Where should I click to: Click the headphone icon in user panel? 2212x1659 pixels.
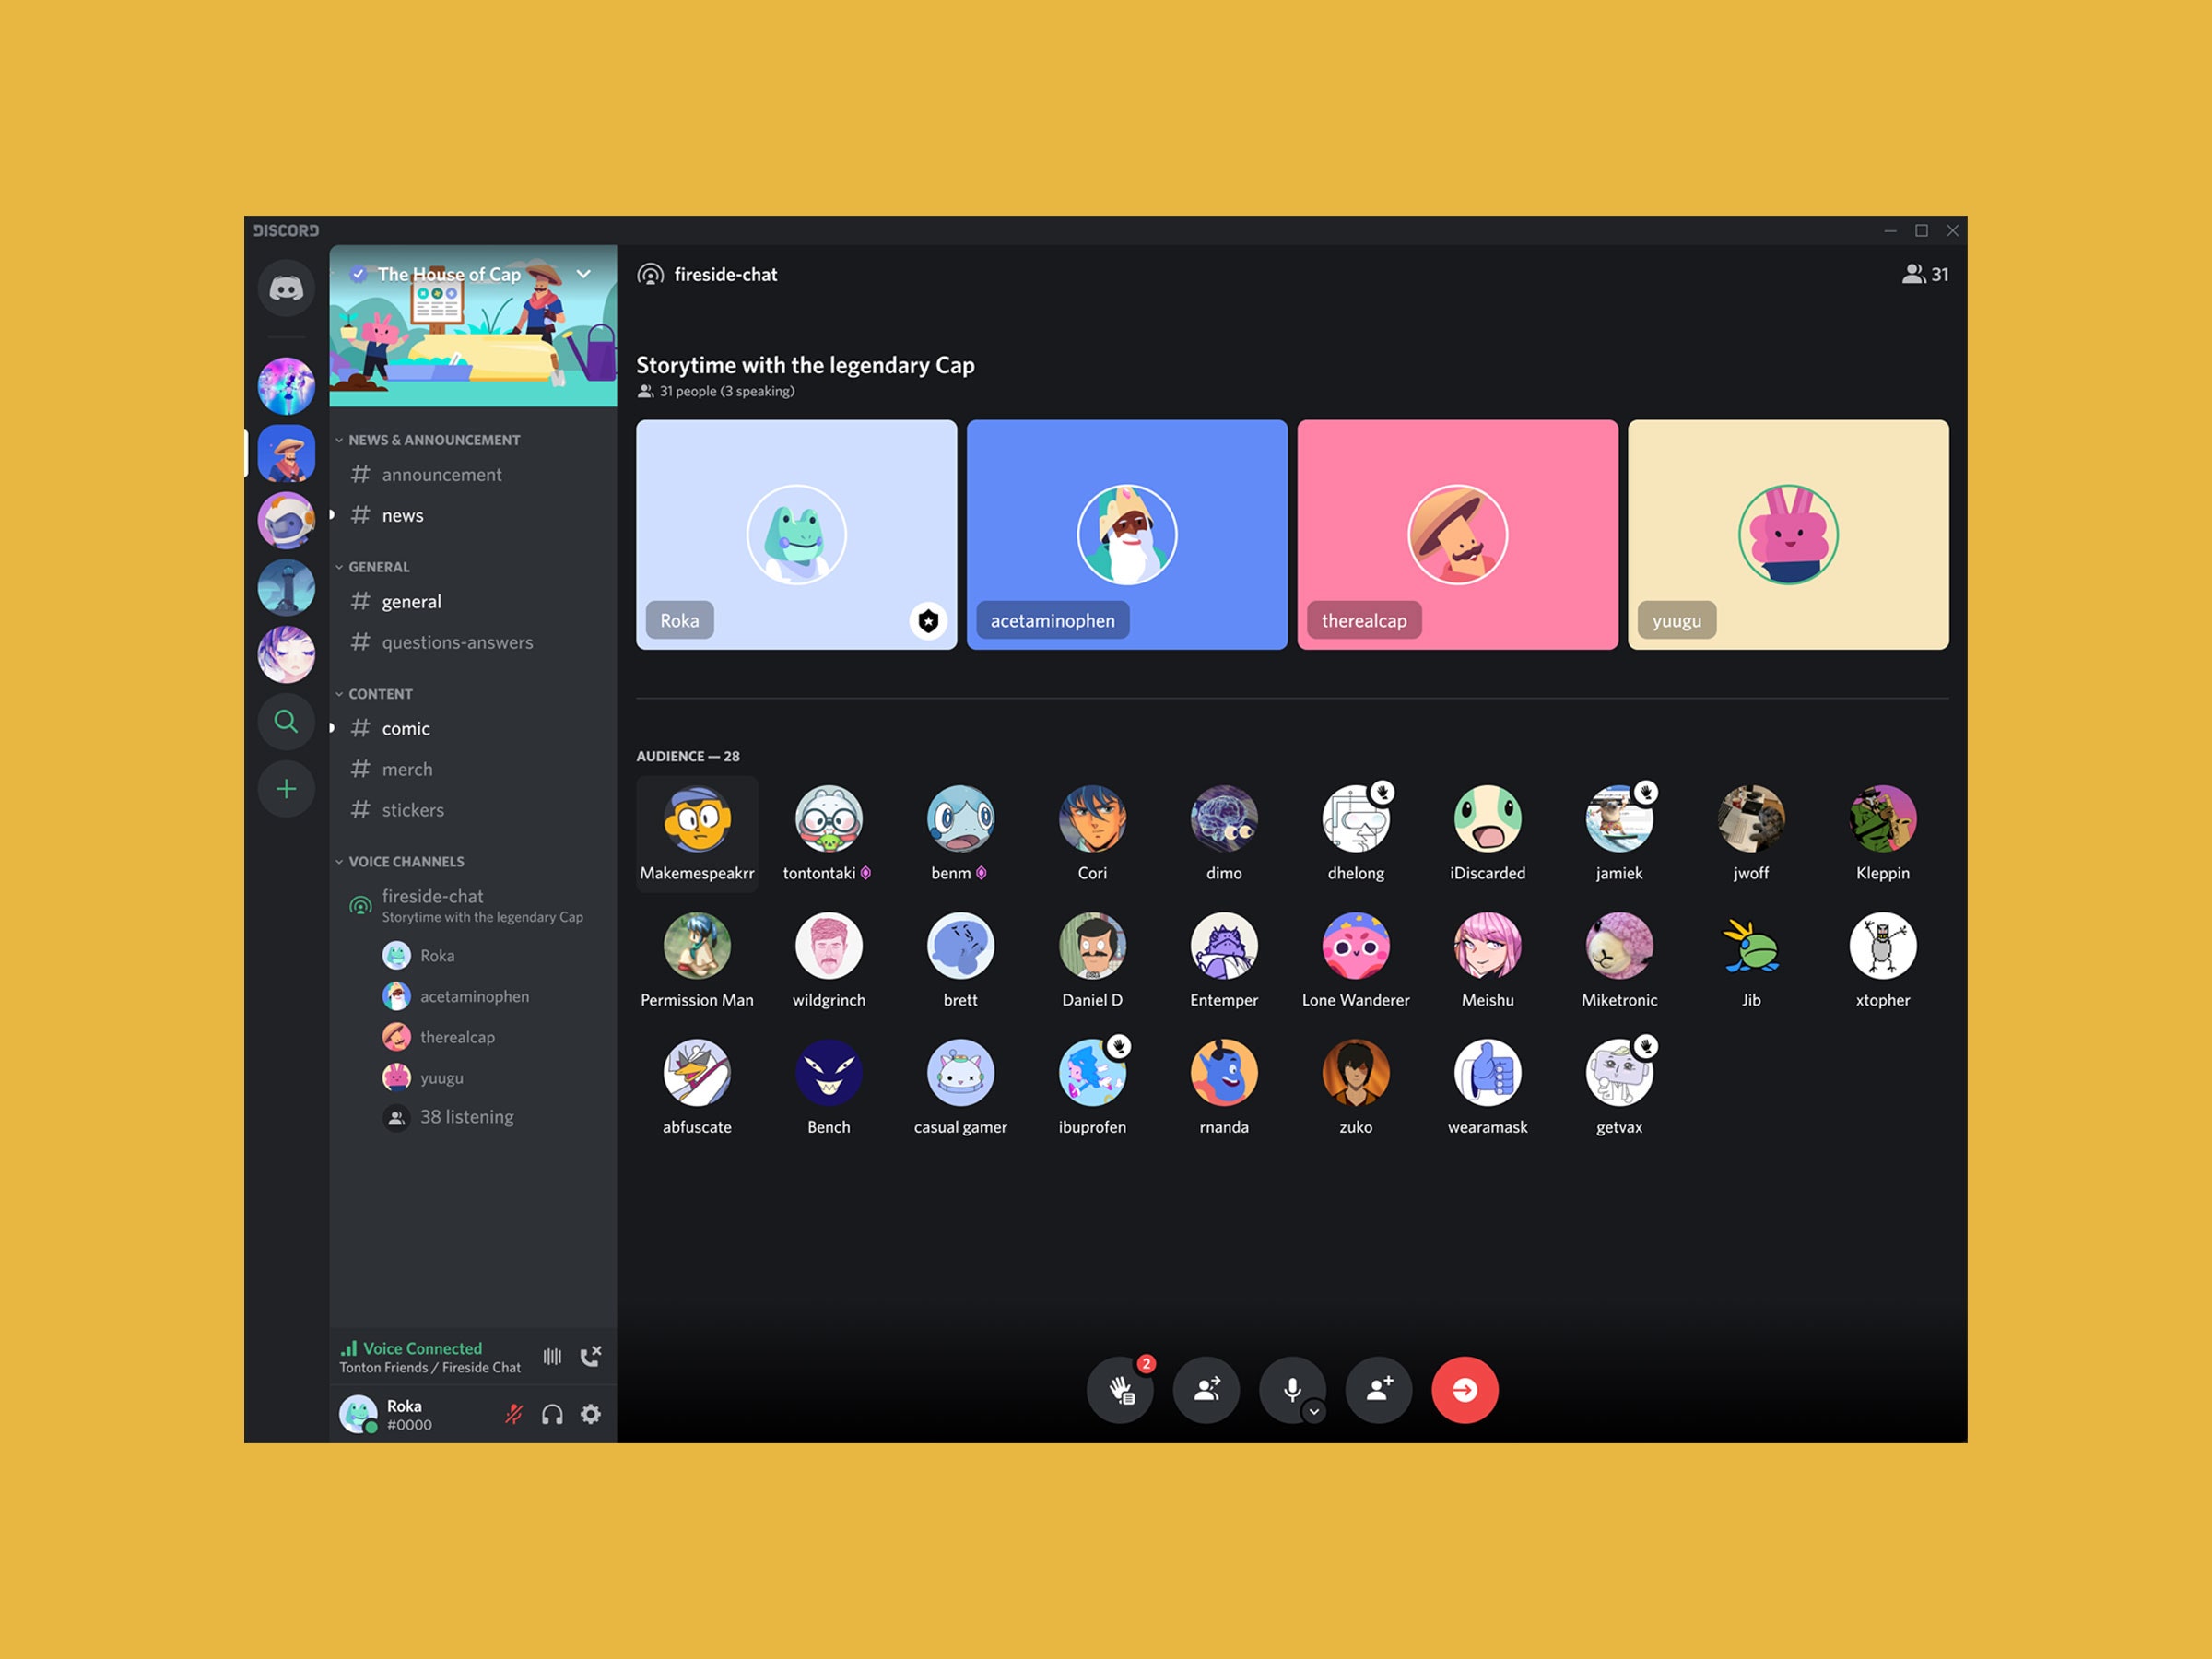click(x=552, y=1412)
